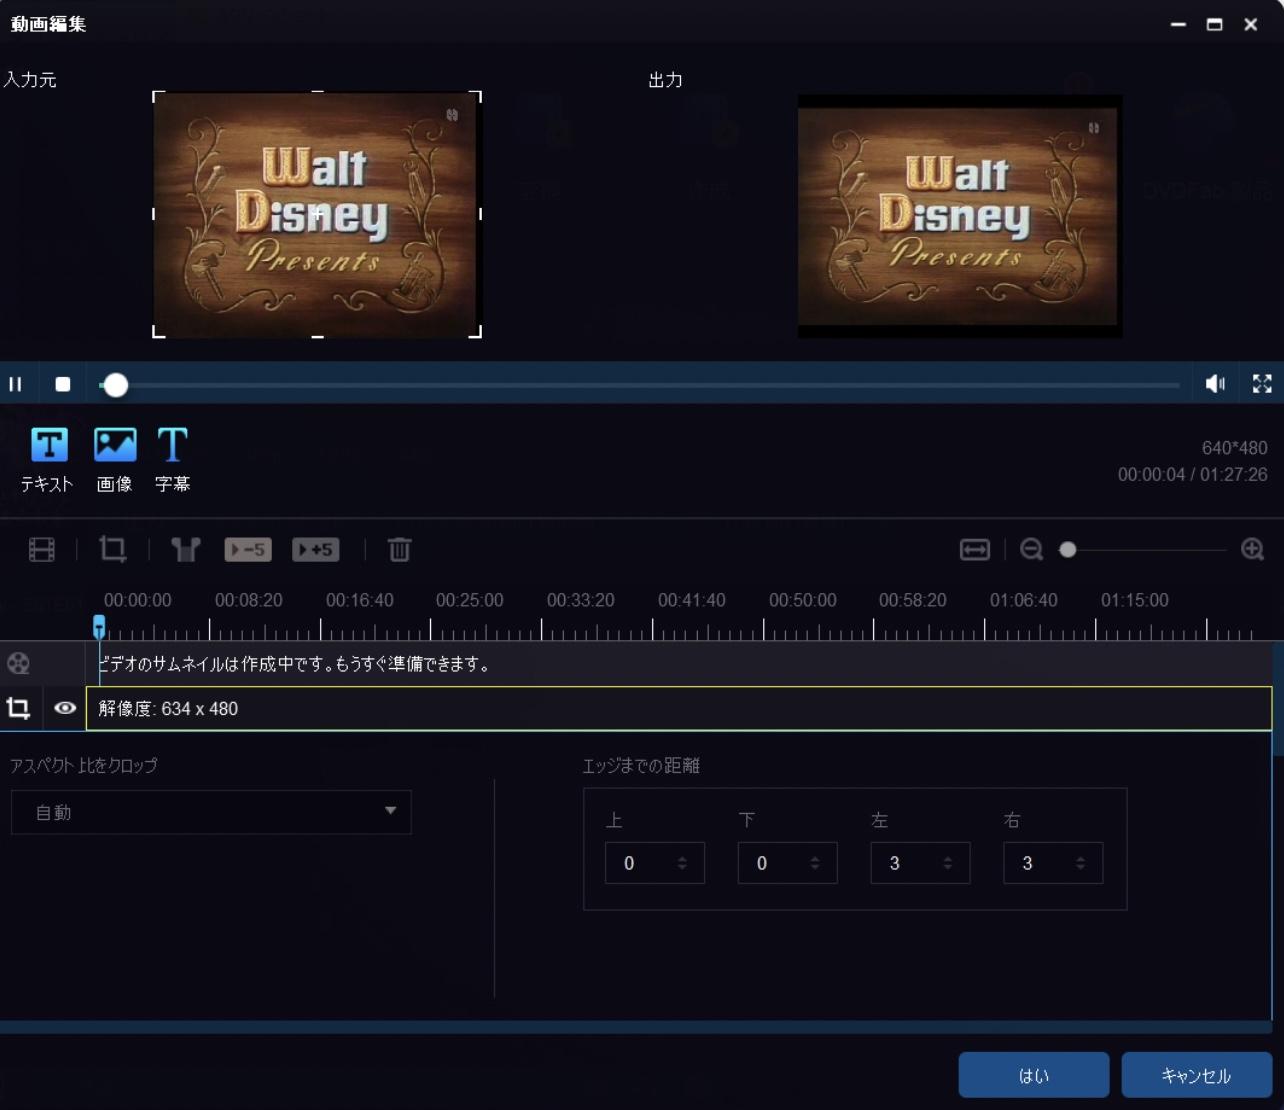Click the top-left crop corner handle
The height and width of the screenshot is (1110, 1284).
click(x=158, y=97)
